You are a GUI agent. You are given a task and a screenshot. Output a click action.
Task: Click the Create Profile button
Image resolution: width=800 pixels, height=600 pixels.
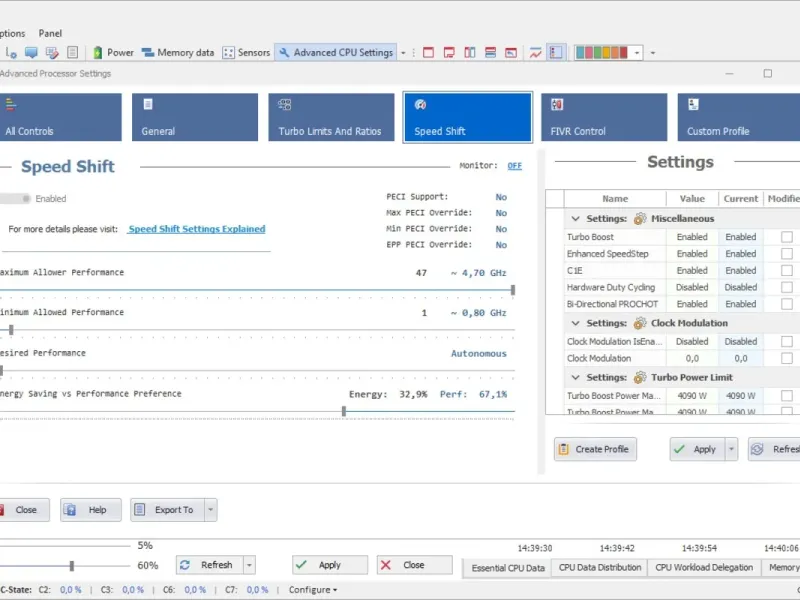595,449
